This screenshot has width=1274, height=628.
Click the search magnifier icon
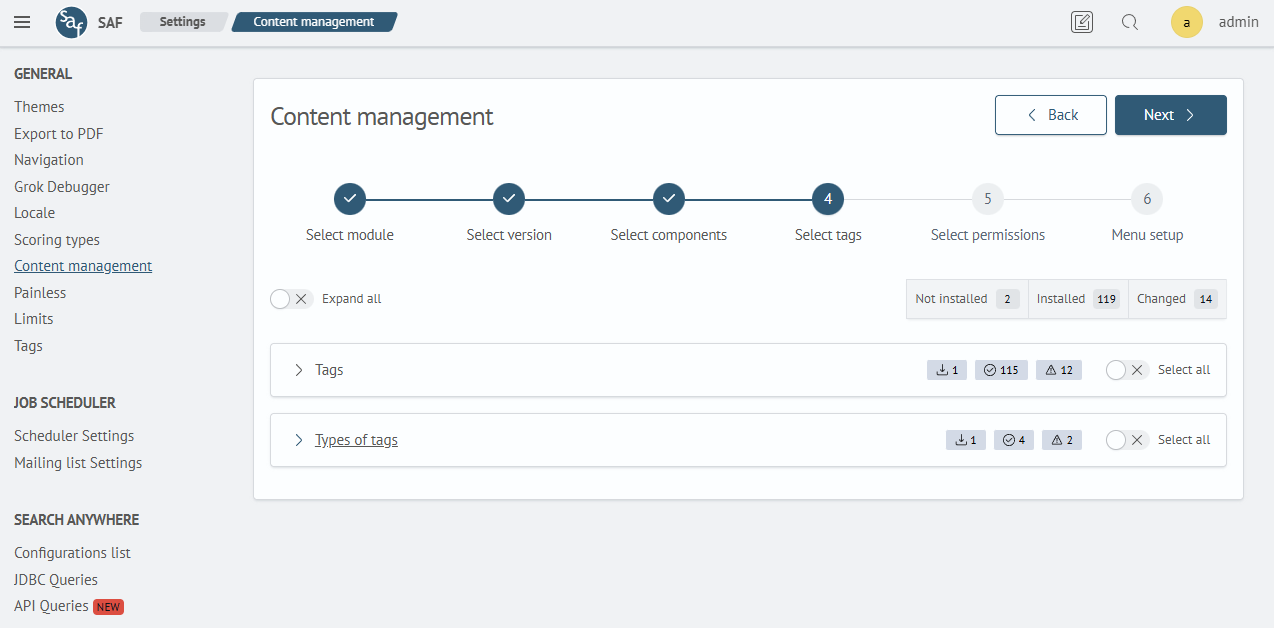pyautogui.click(x=1130, y=22)
